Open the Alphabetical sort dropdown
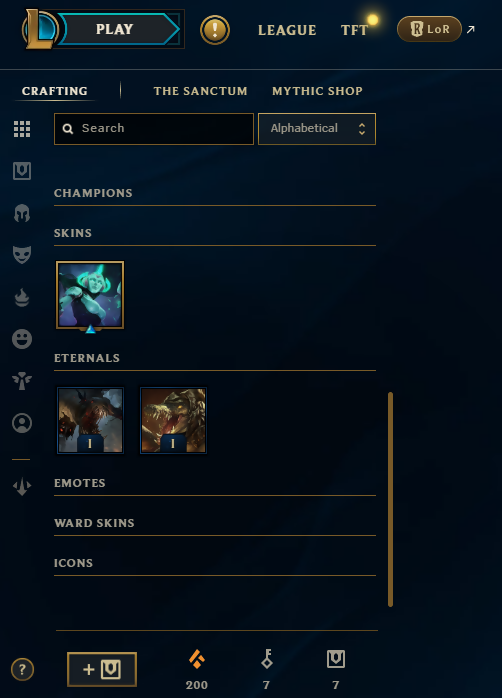 click(317, 129)
